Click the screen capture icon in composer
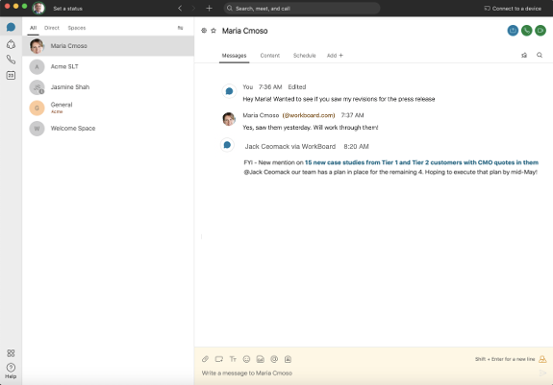This screenshot has width=553, height=385. pos(219,359)
